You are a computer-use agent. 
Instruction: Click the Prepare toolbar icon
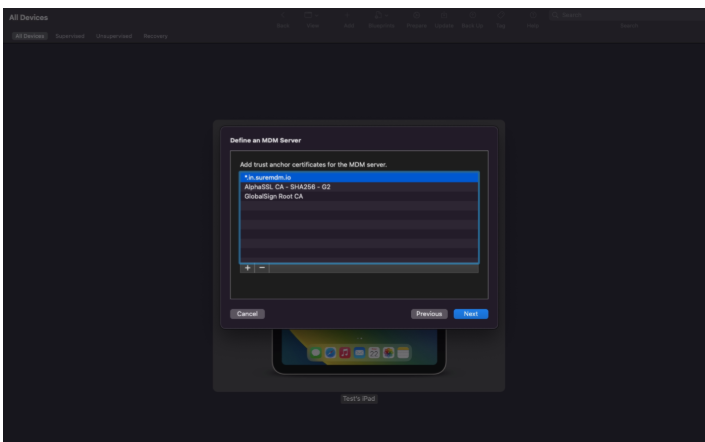coord(416,16)
